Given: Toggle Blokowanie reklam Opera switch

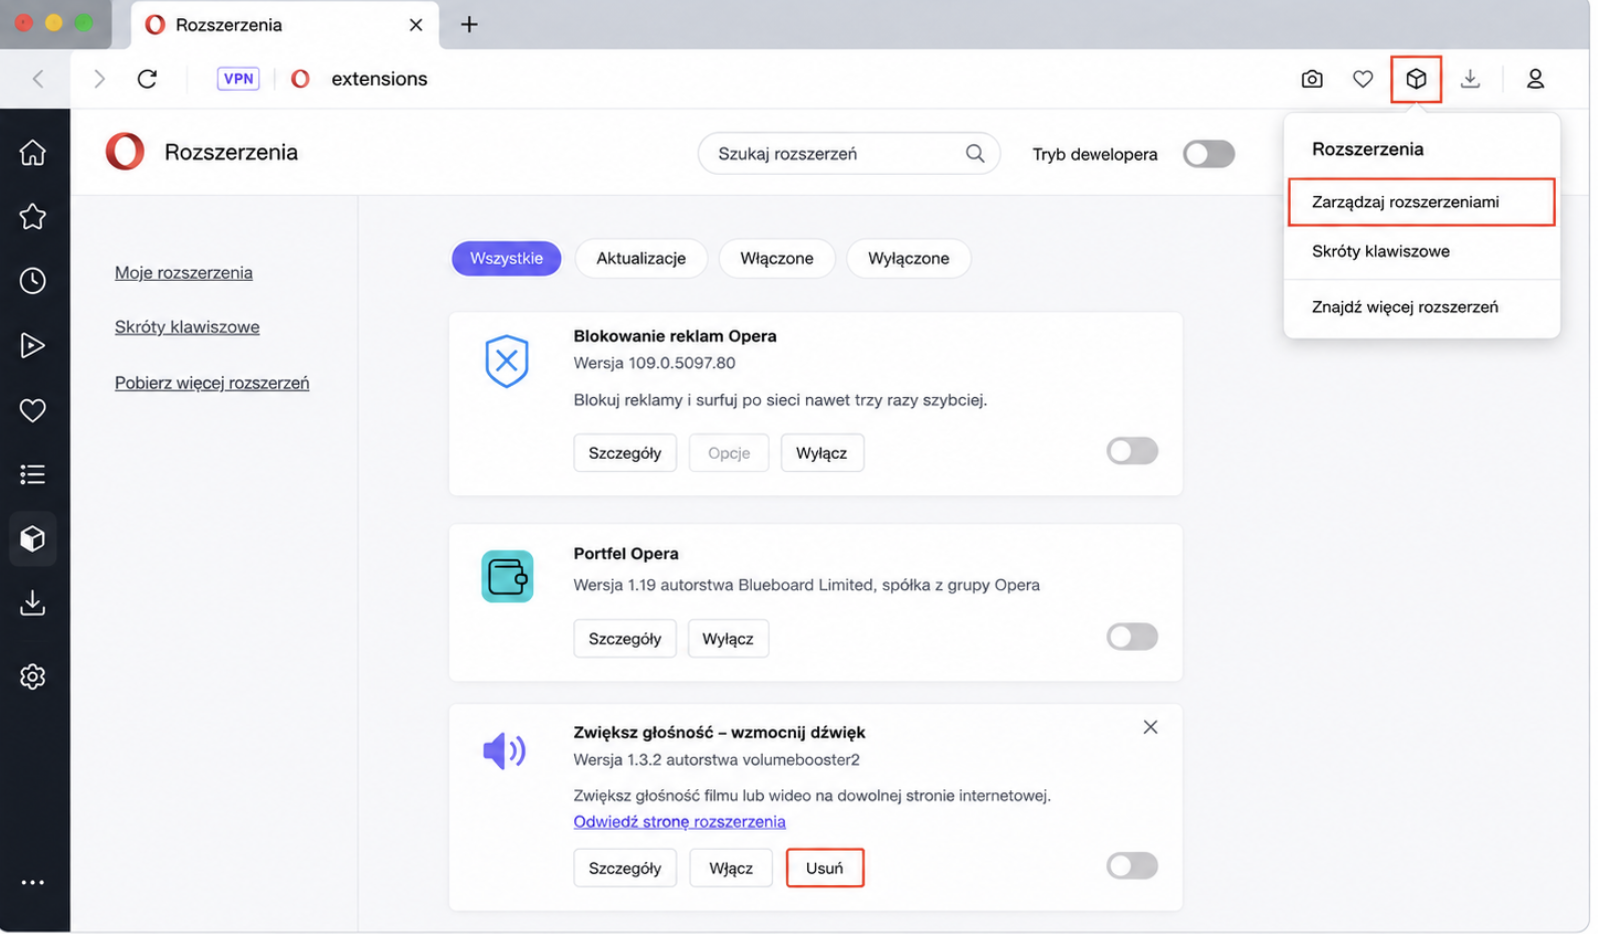Looking at the screenshot, I should coord(1132,451).
